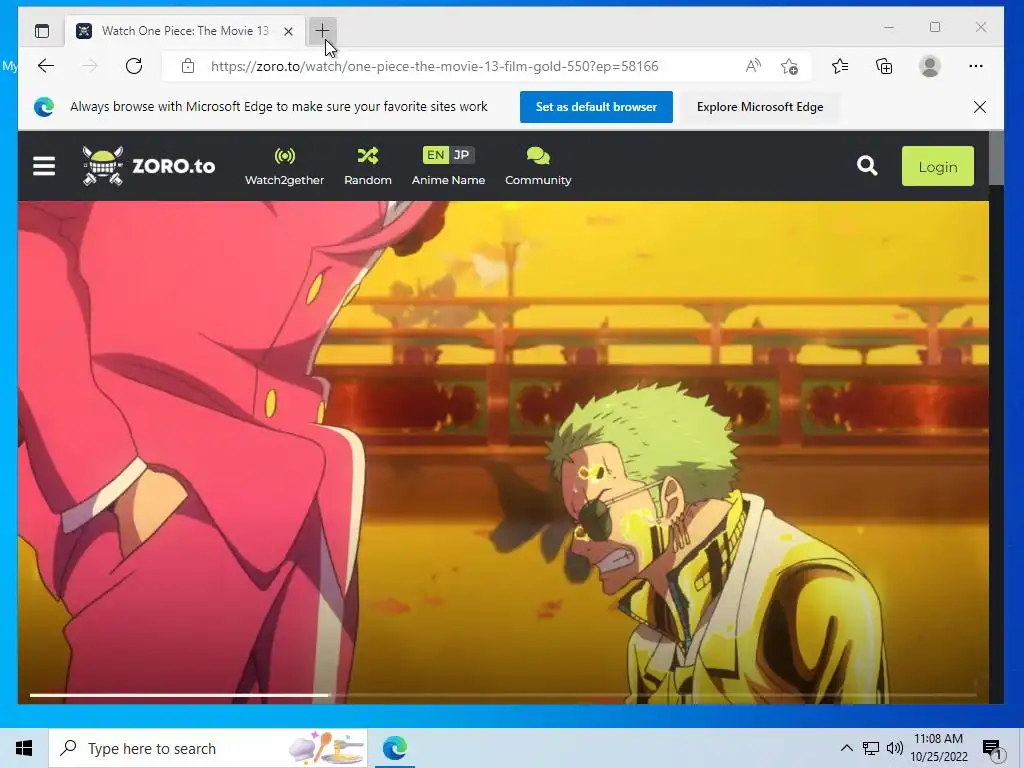
Task: Open Read aloud in address bar
Action: pos(753,66)
